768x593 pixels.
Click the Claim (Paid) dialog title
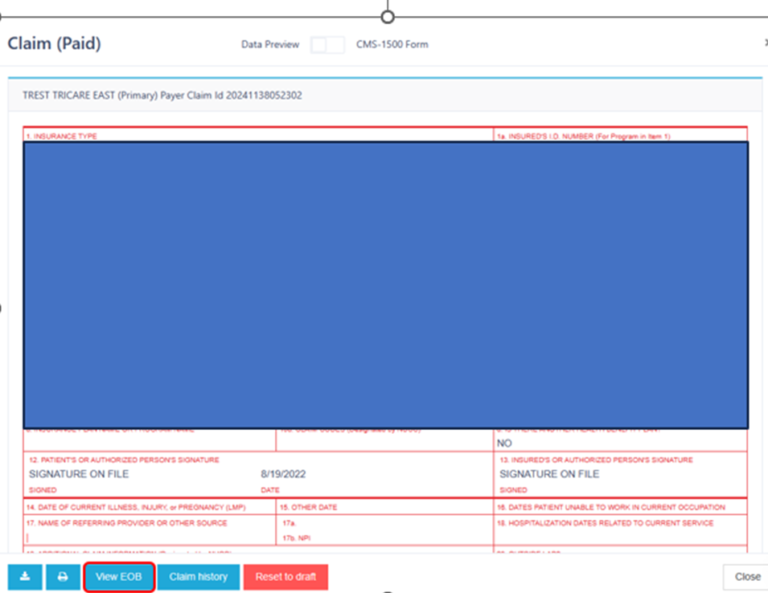54,44
